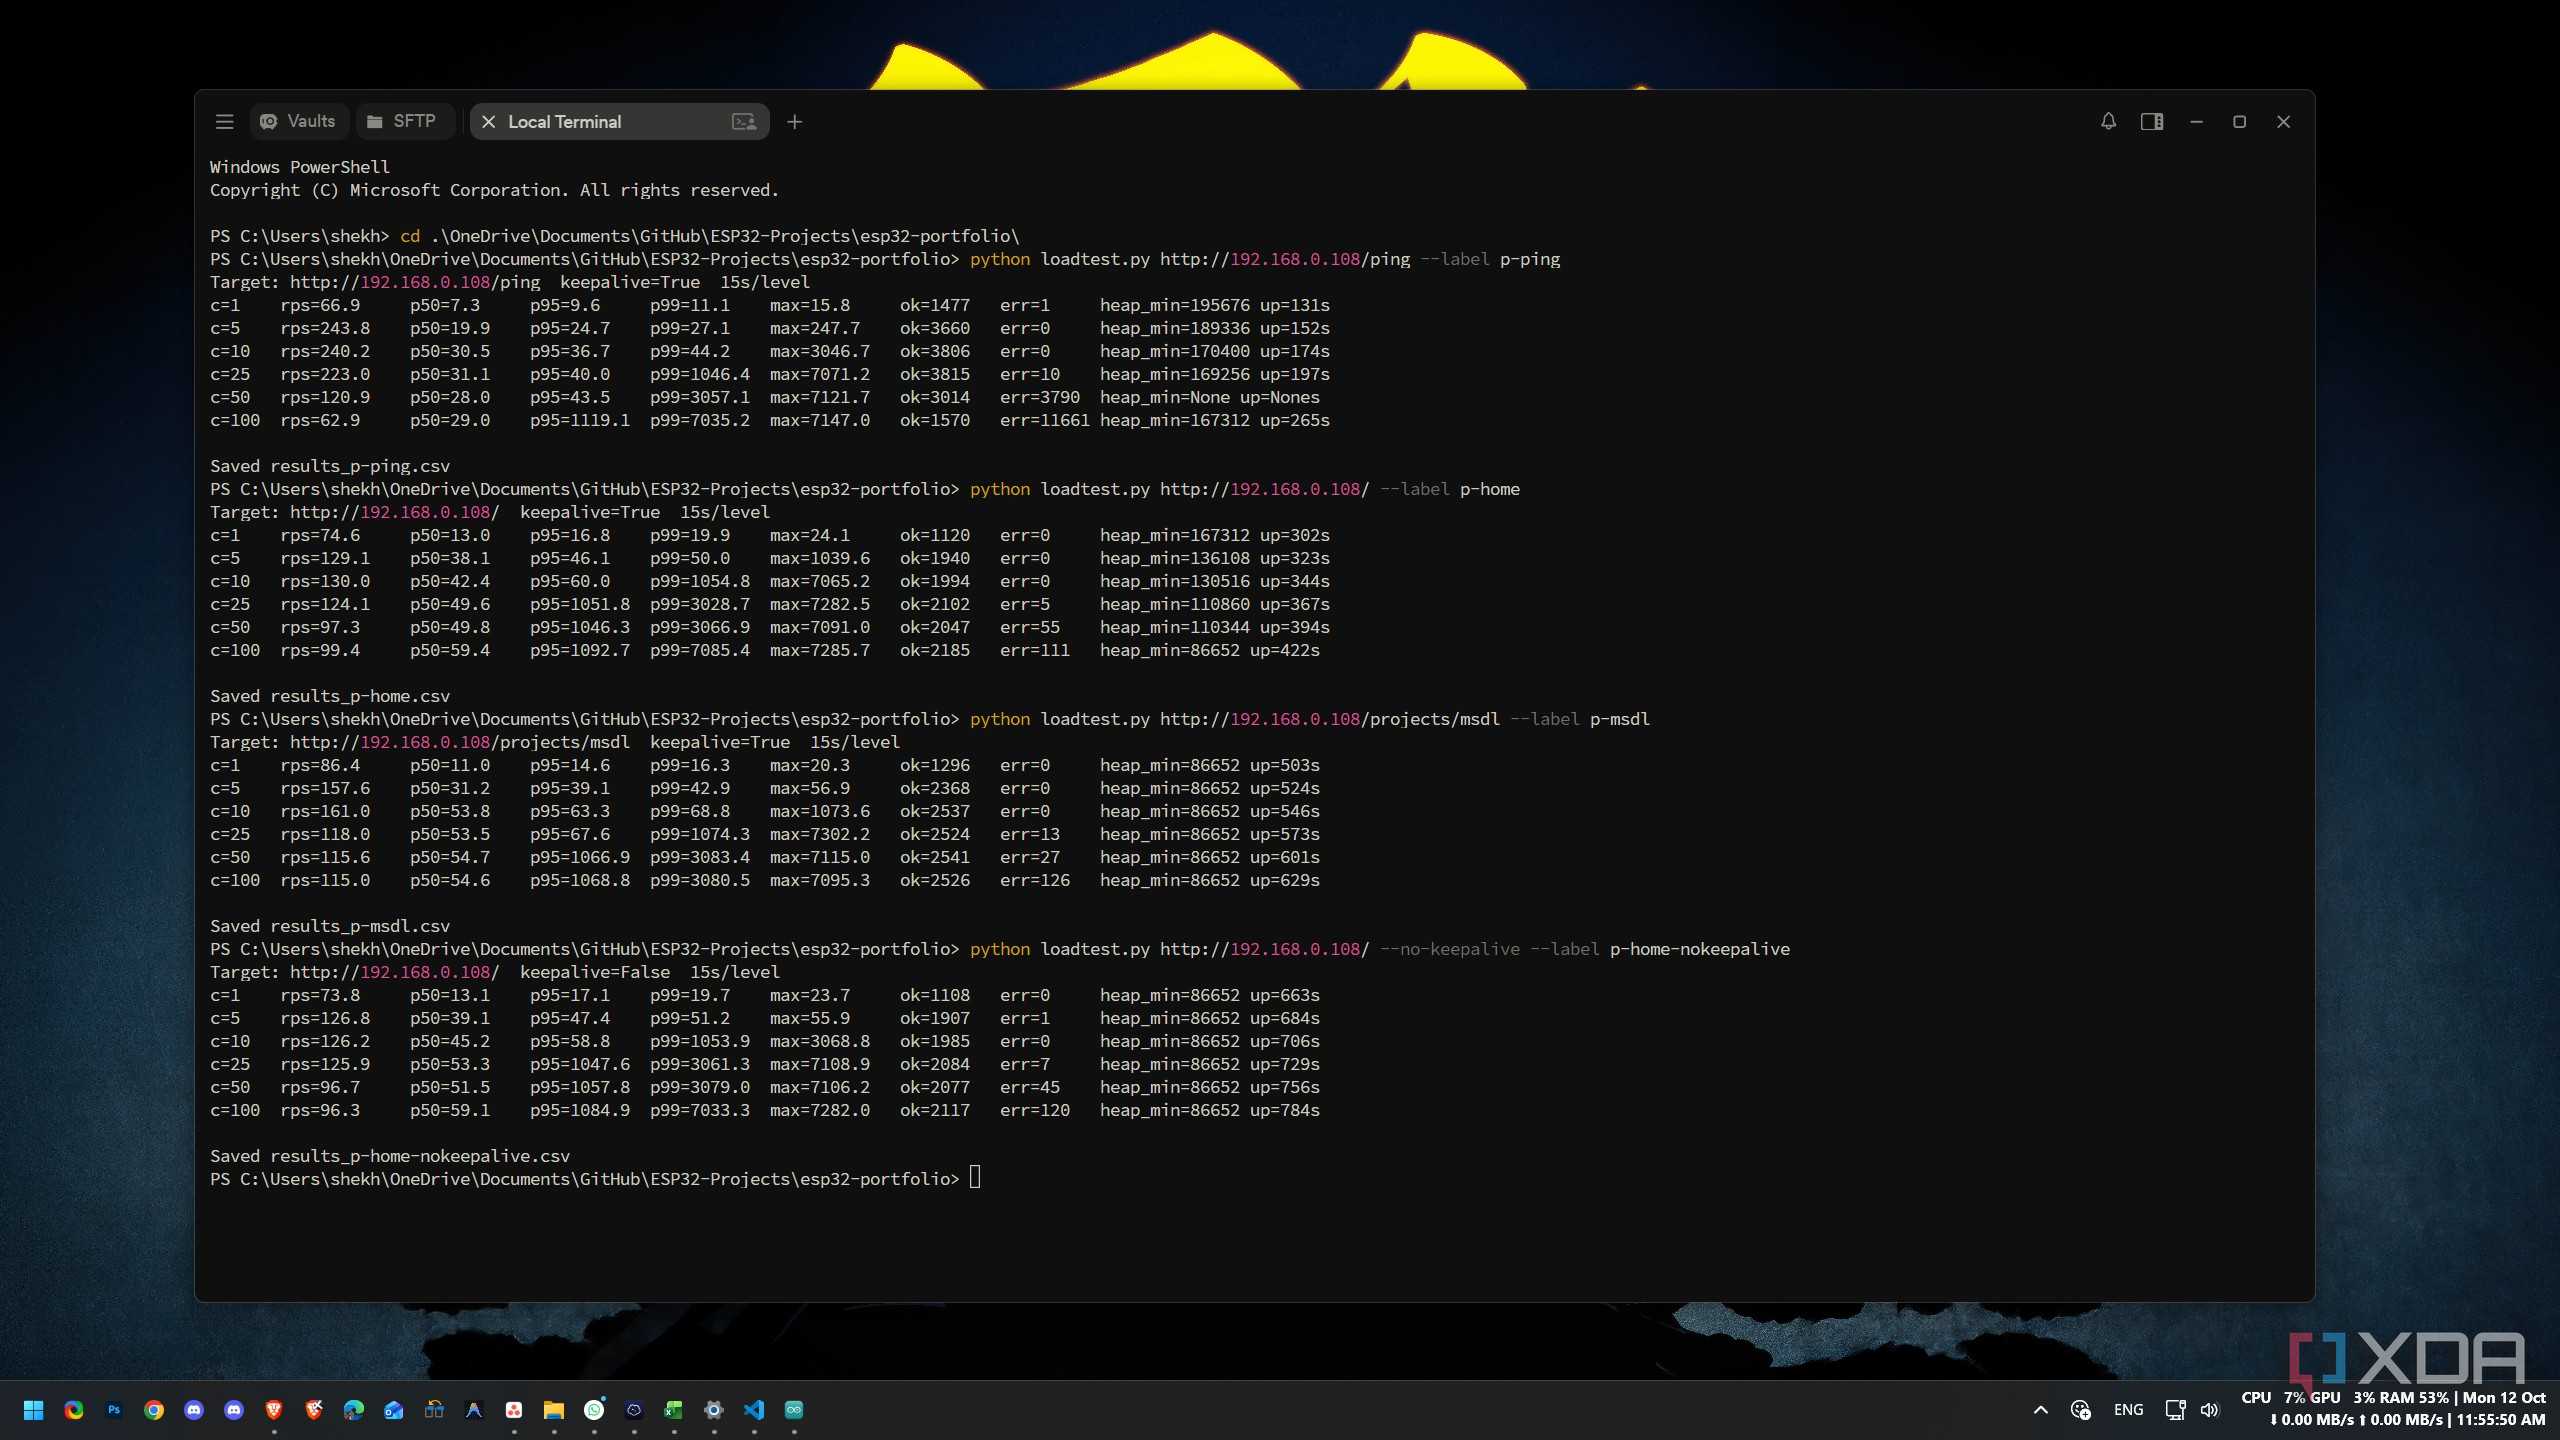Click text 'Saved results_p-home.csv'
This screenshot has width=2560, height=1440.
point(330,696)
